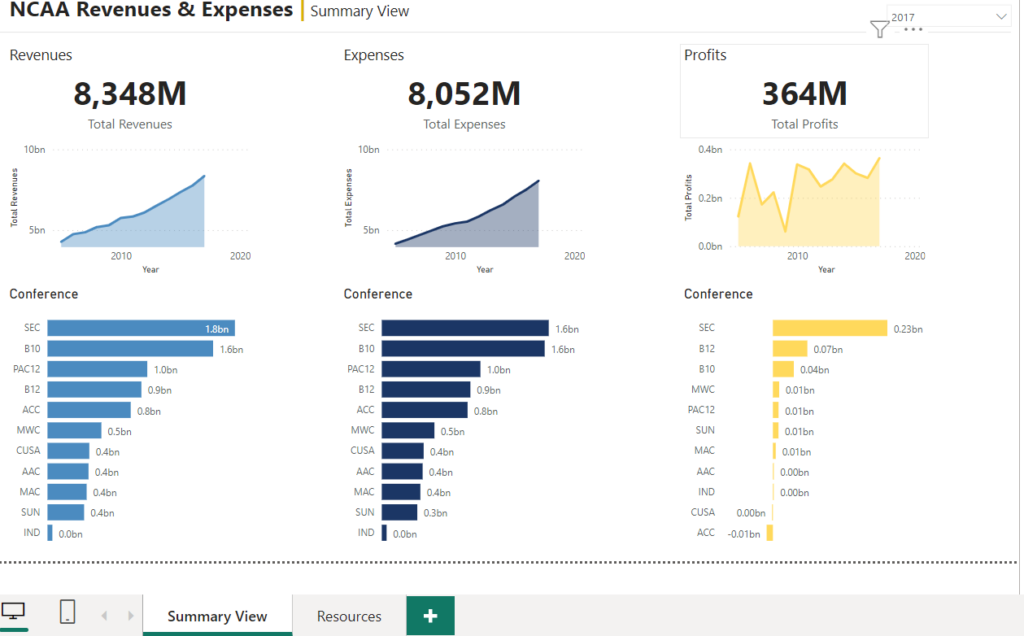Open the Resources tab
The height and width of the screenshot is (636, 1024).
[x=349, y=616]
